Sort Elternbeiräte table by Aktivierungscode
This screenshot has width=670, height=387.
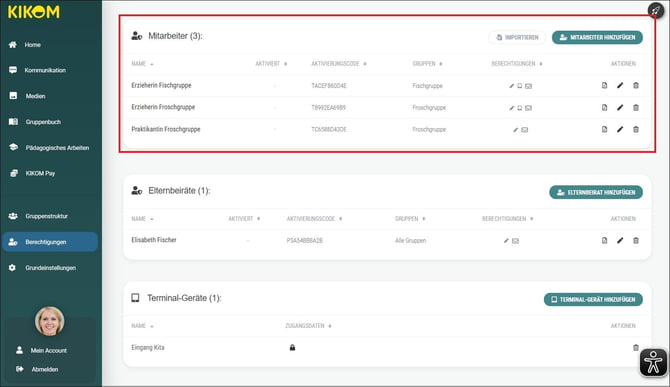click(314, 219)
